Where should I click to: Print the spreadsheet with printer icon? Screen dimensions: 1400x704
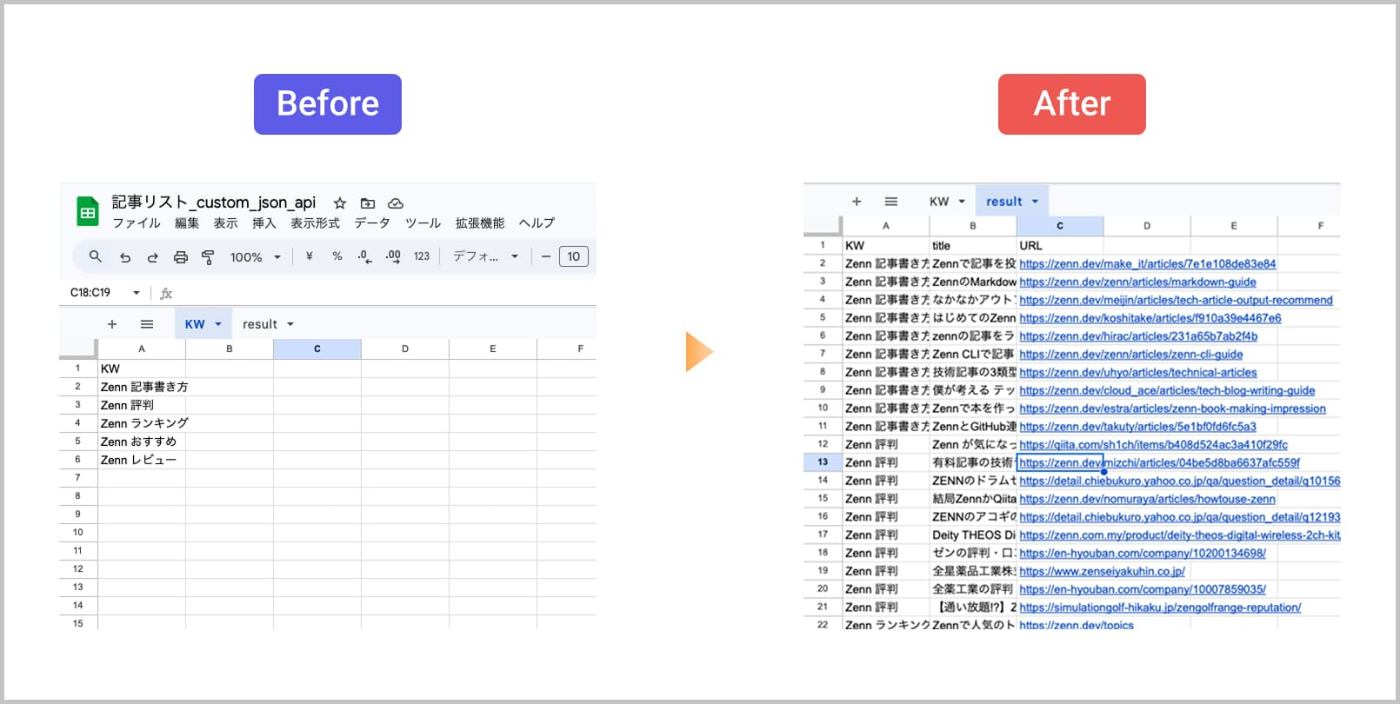click(181, 257)
